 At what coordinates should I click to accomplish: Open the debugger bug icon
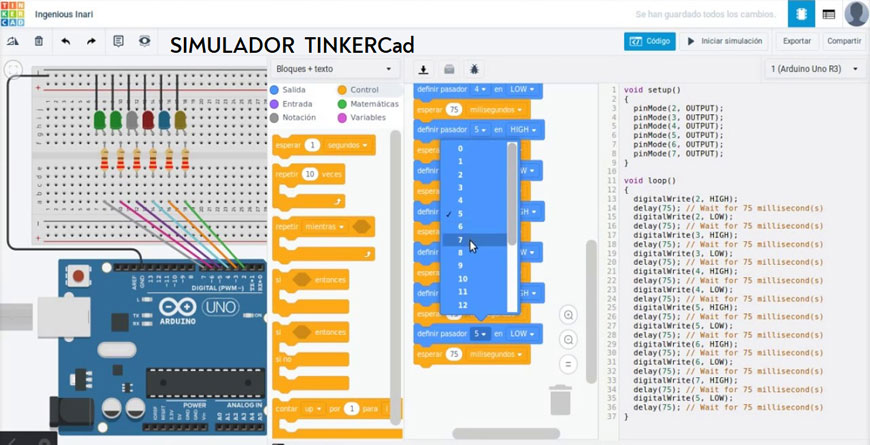click(x=475, y=69)
